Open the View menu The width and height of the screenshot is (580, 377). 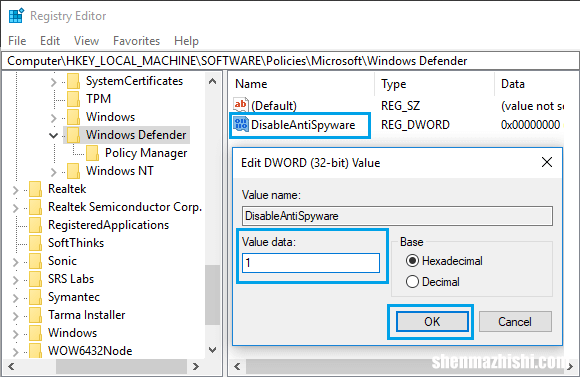click(x=86, y=41)
